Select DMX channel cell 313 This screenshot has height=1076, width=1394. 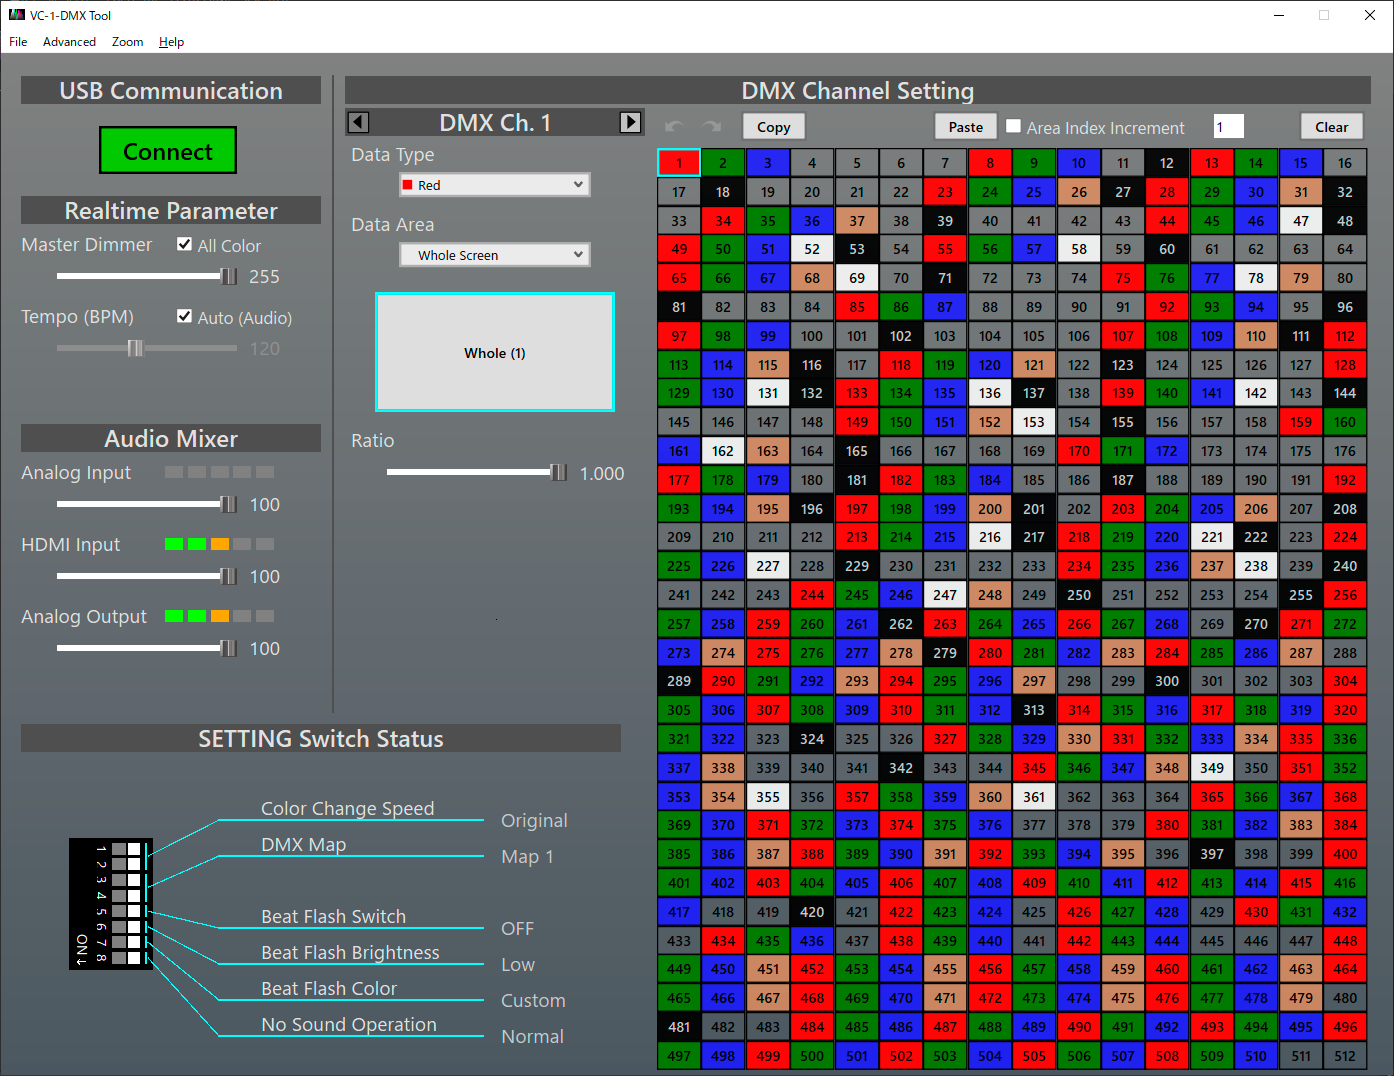point(1034,710)
